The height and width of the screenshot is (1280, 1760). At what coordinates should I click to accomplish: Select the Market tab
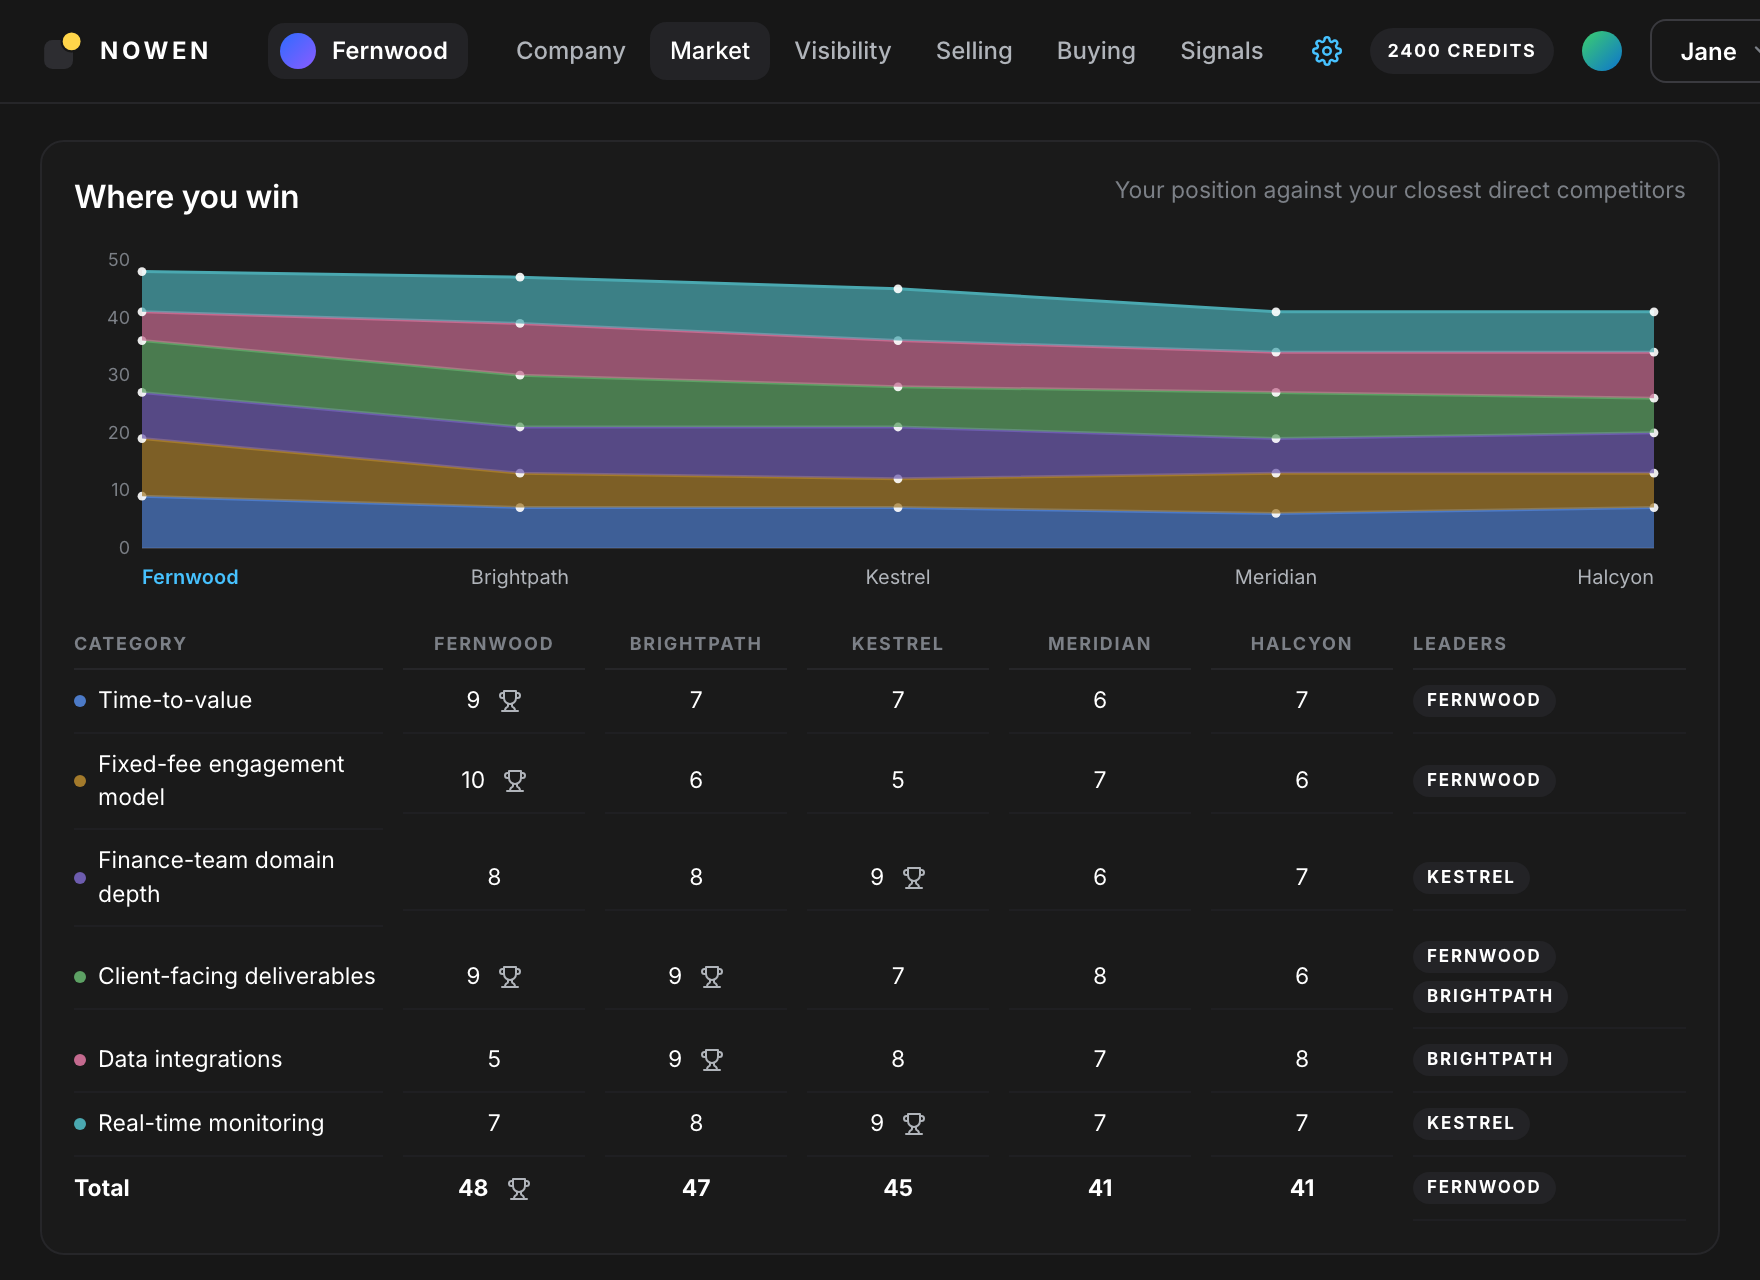pyautogui.click(x=710, y=51)
